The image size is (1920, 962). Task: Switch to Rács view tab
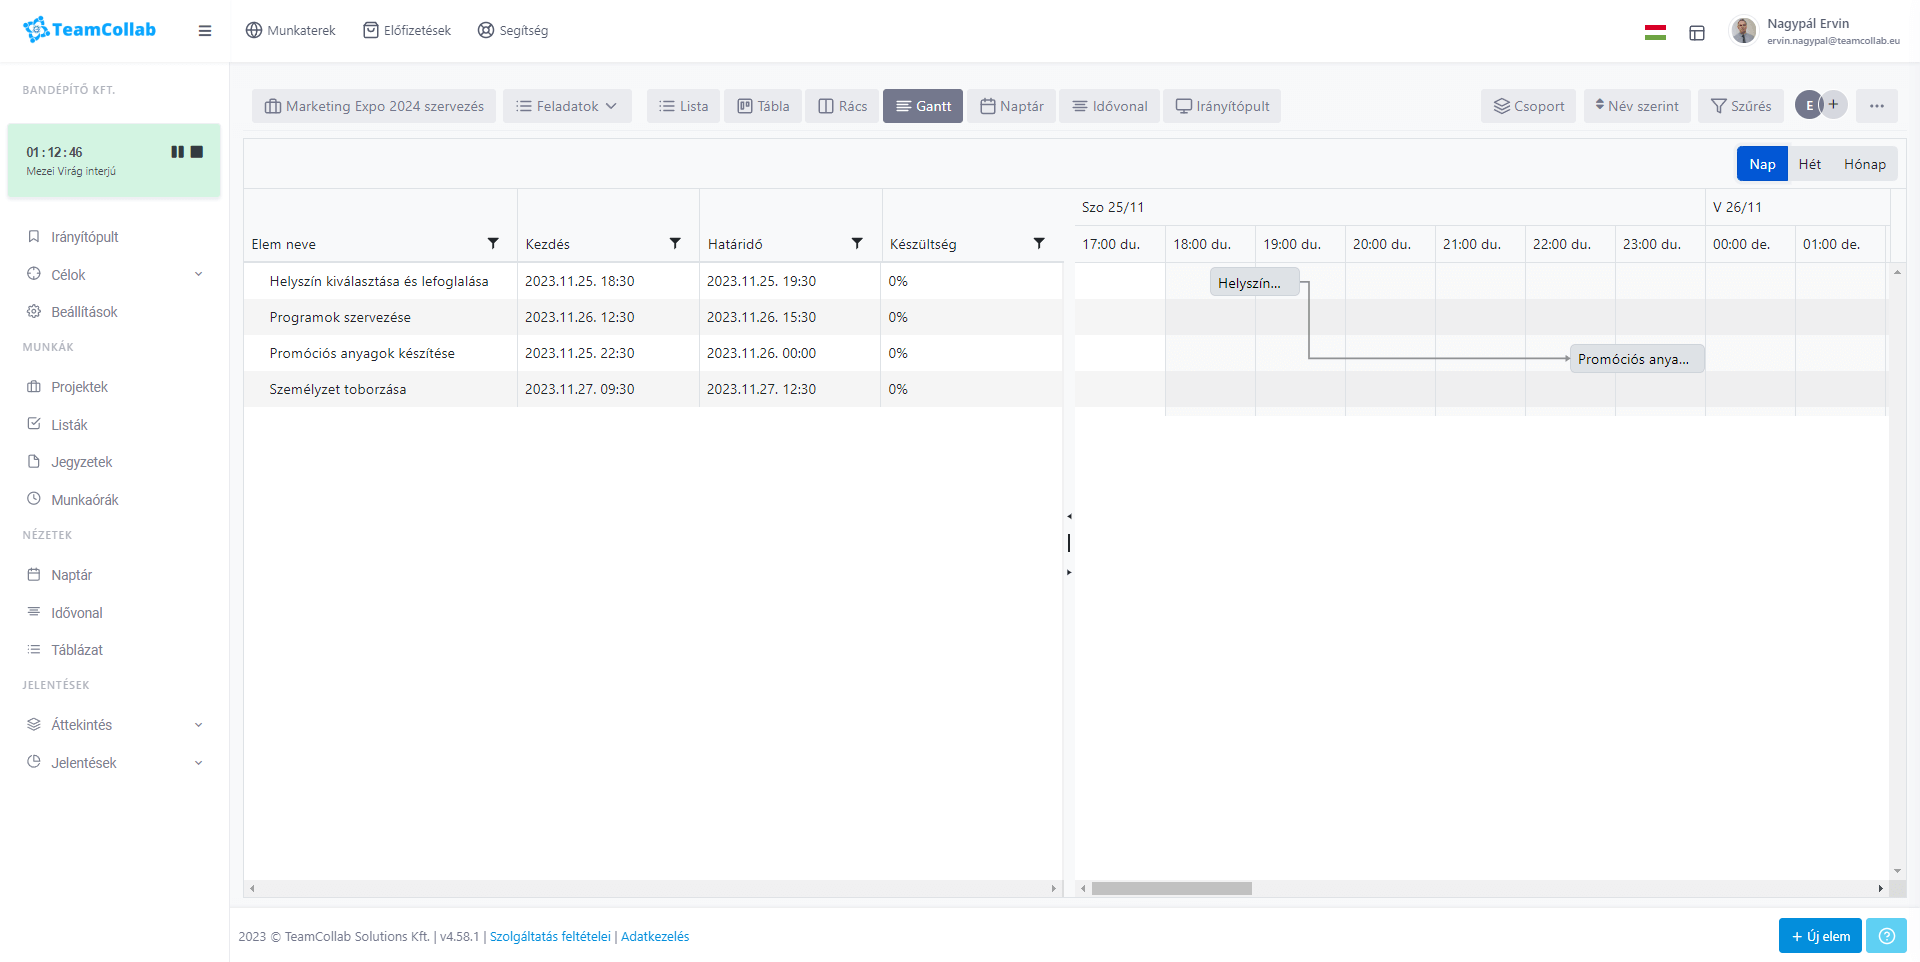[x=842, y=106]
